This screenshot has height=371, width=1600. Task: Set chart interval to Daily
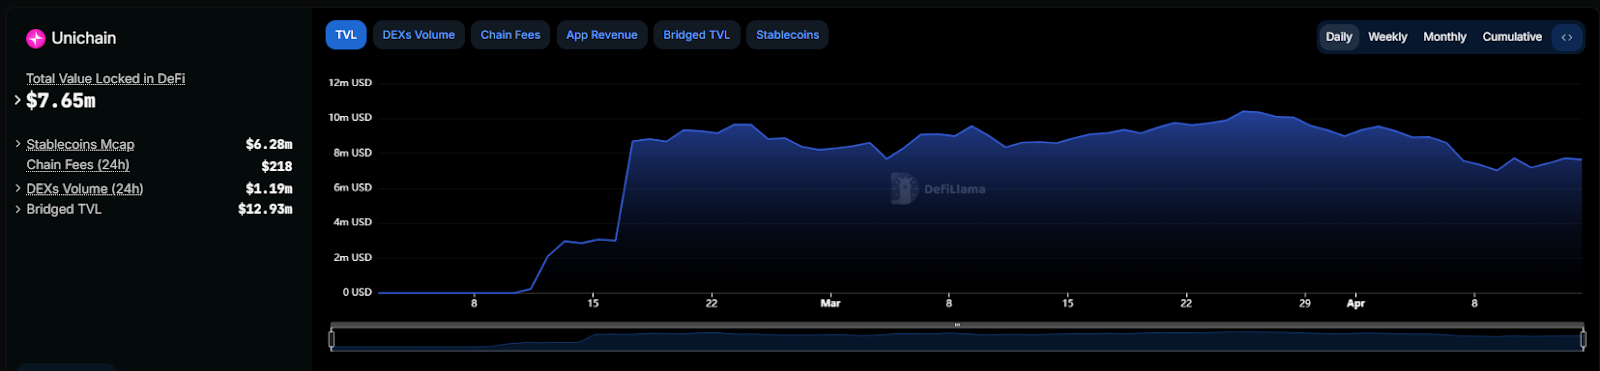(1339, 37)
